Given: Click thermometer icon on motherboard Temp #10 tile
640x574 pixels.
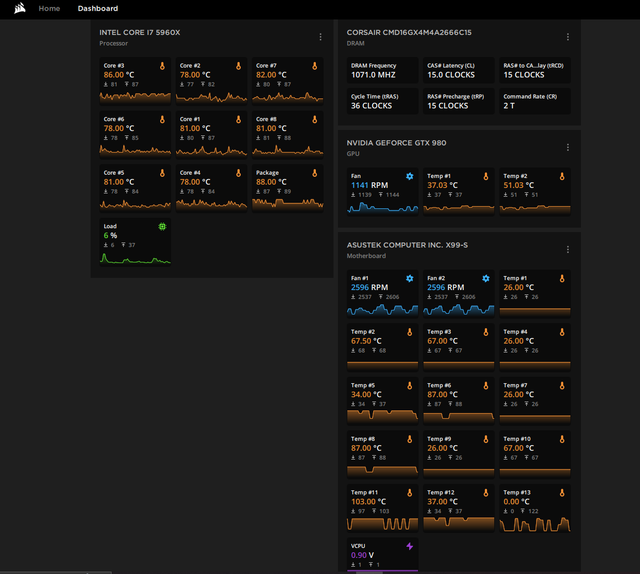Looking at the screenshot, I should pyautogui.click(x=562, y=439).
